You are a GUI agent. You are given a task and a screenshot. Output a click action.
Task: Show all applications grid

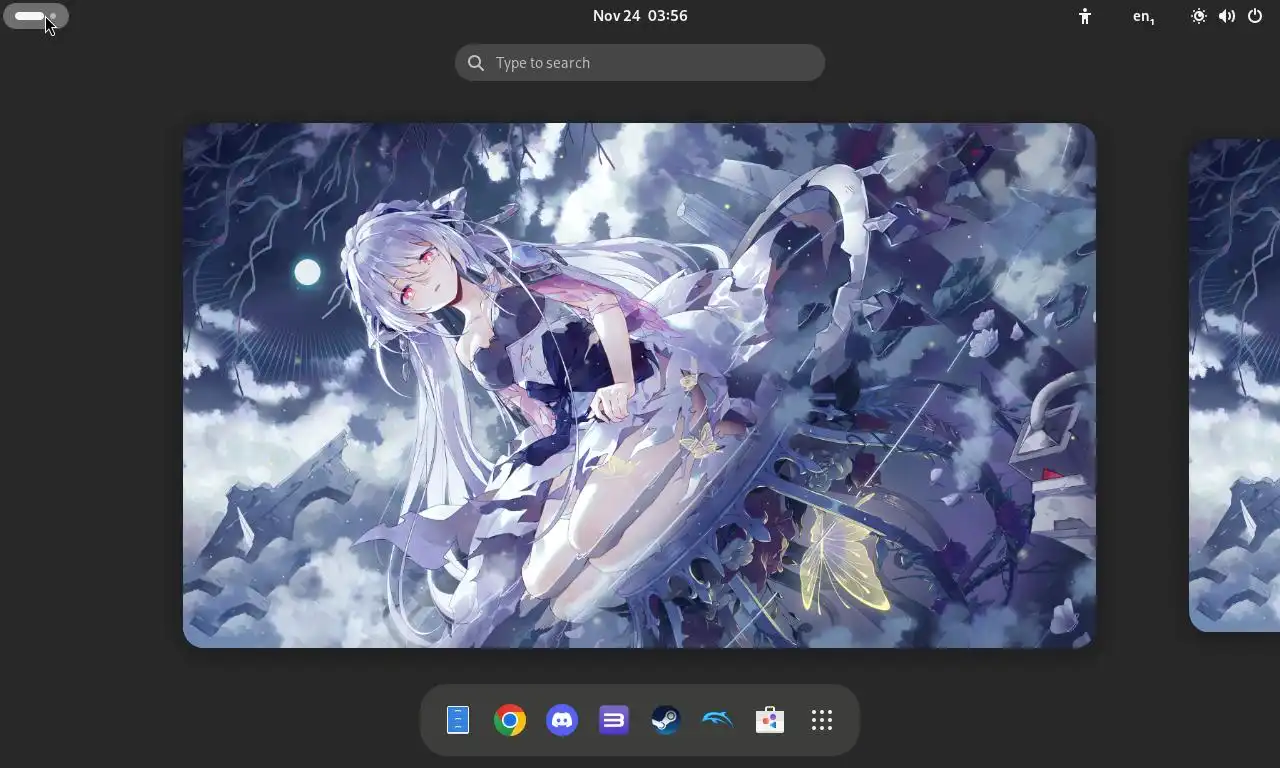[x=822, y=720]
